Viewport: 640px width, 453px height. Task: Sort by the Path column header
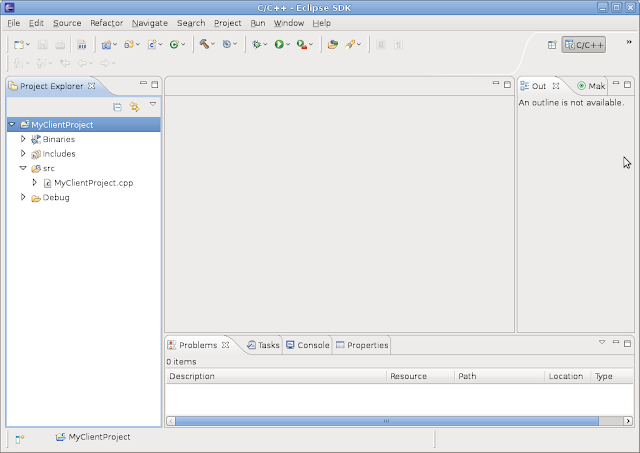[x=500, y=376]
